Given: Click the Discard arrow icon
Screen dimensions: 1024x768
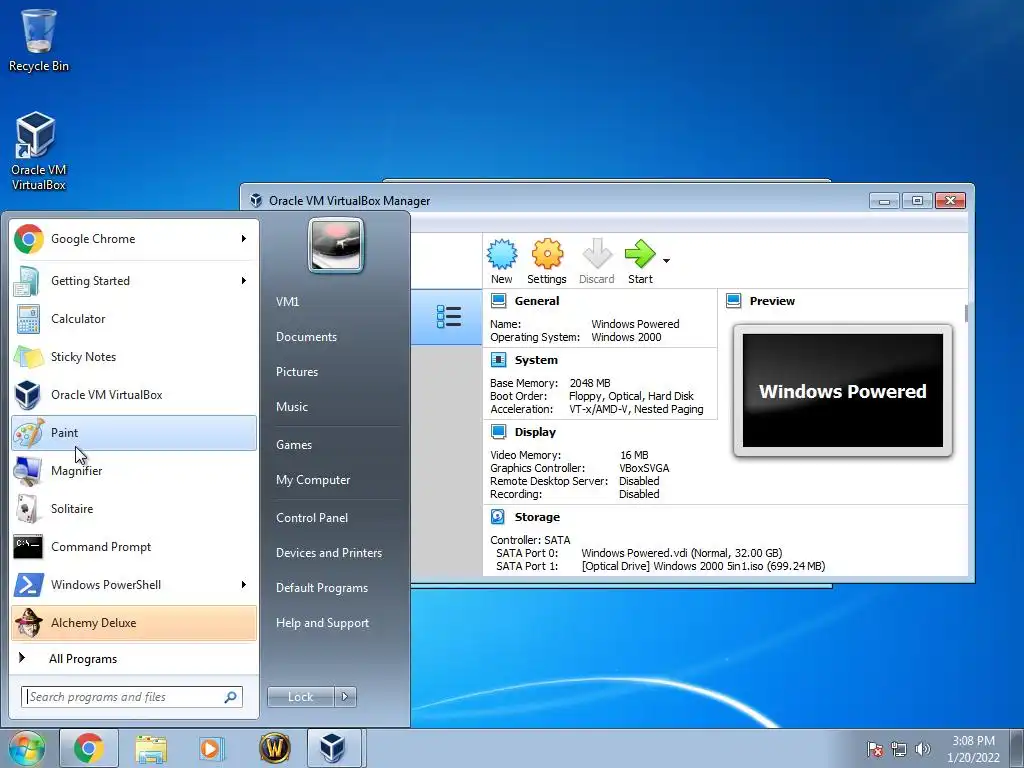Looking at the screenshot, I should [596, 255].
